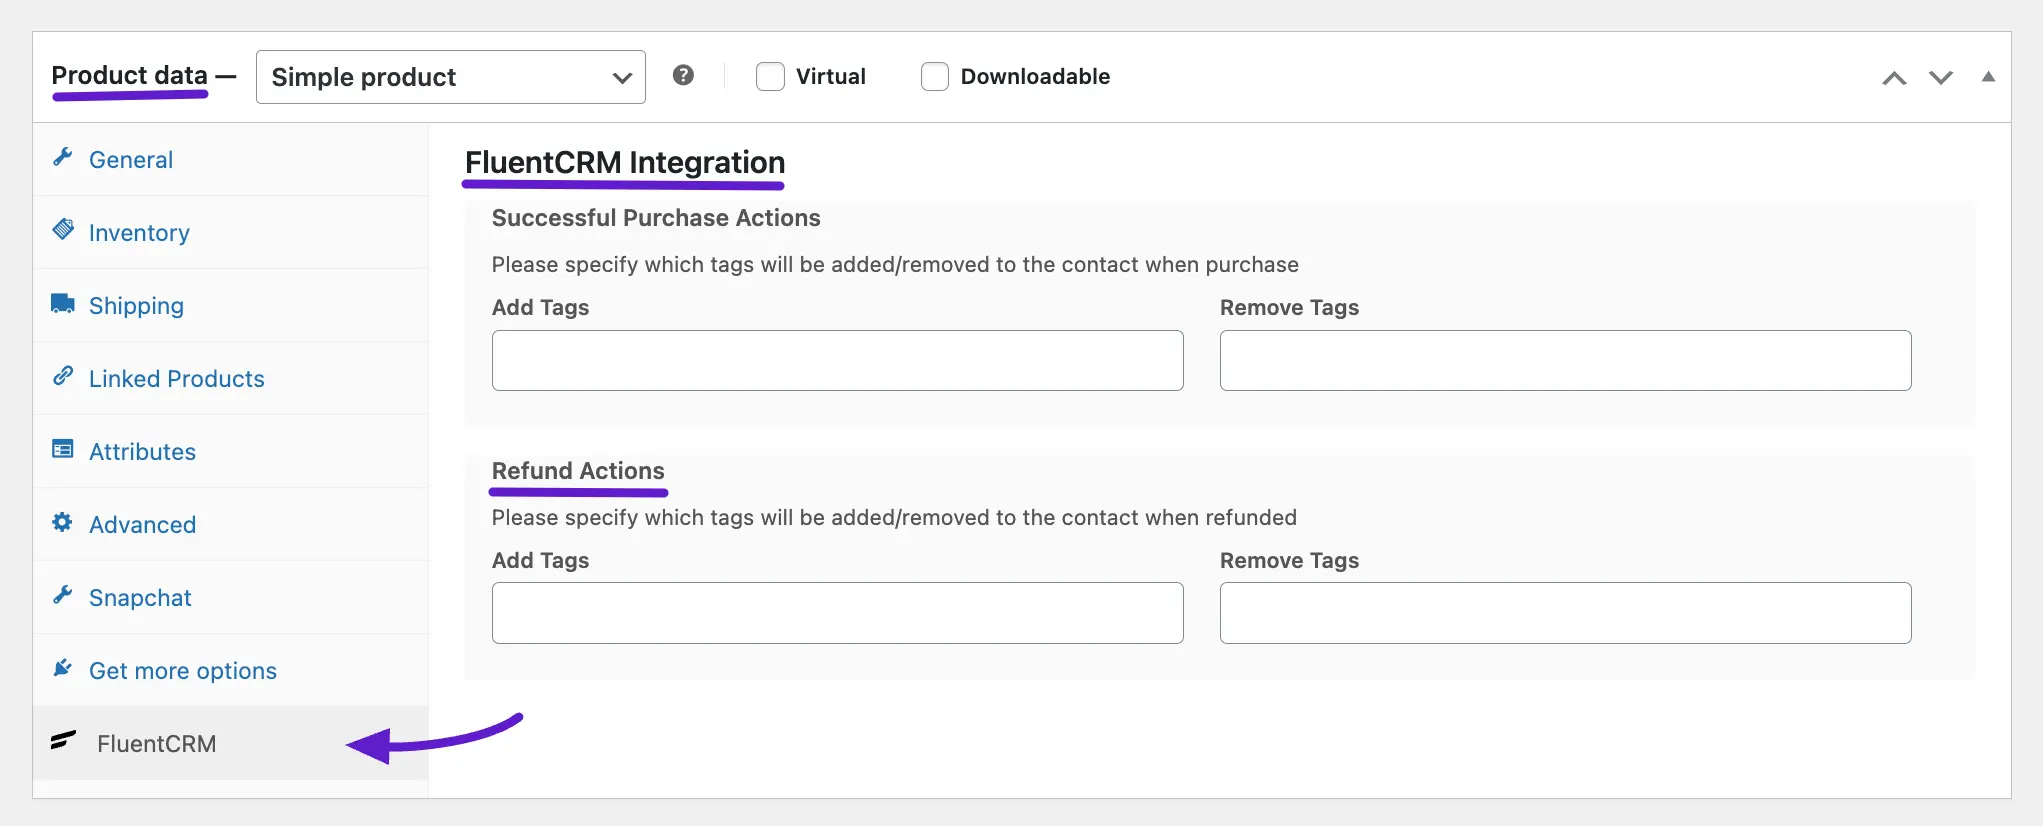Click the Successful Purchase Actions heading
This screenshot has height=826, width=2043.
point(656,218)
